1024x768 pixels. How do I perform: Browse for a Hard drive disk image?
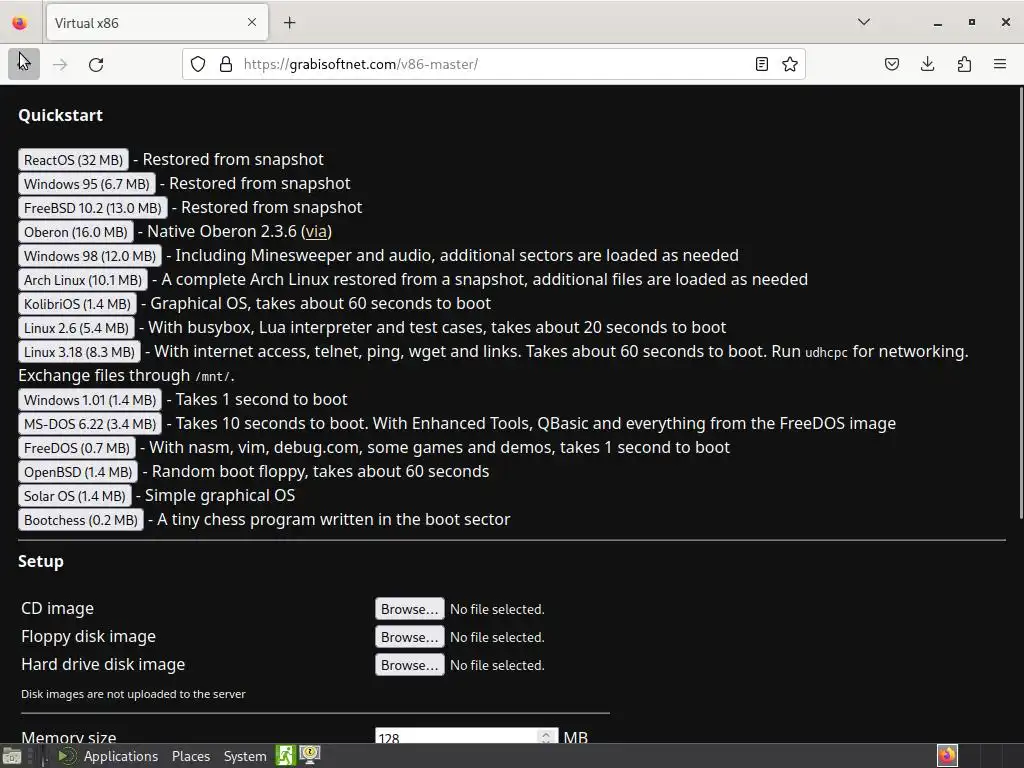pos(409,665)
